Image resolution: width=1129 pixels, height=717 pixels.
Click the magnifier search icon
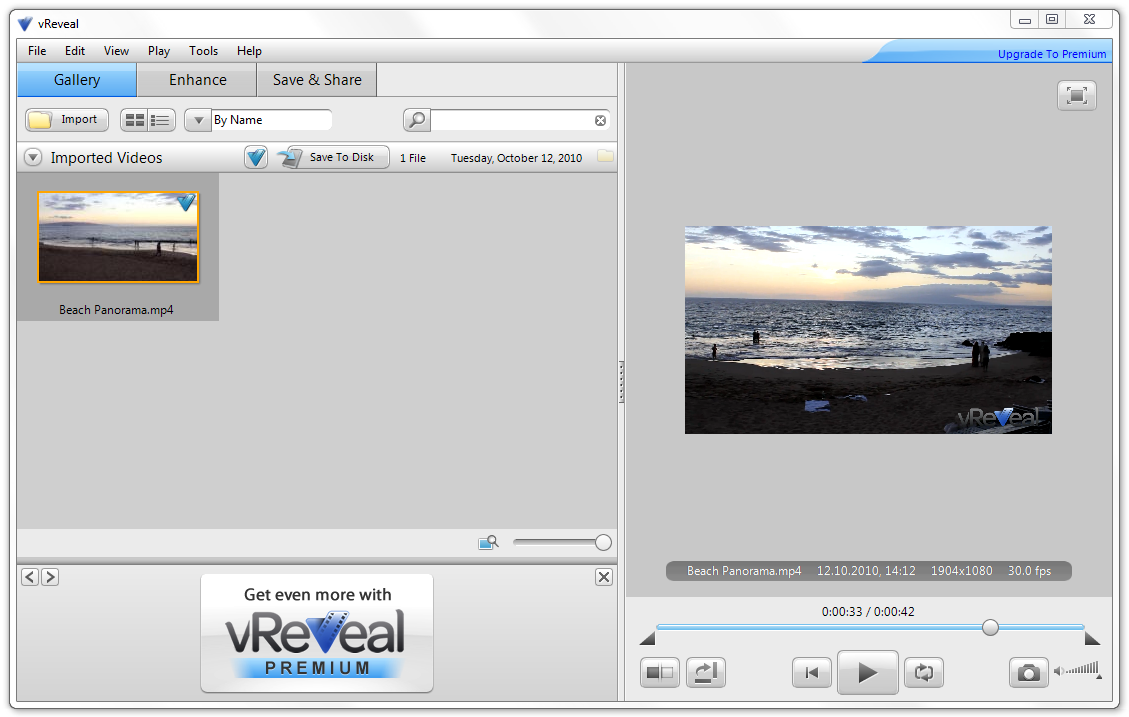417,120
